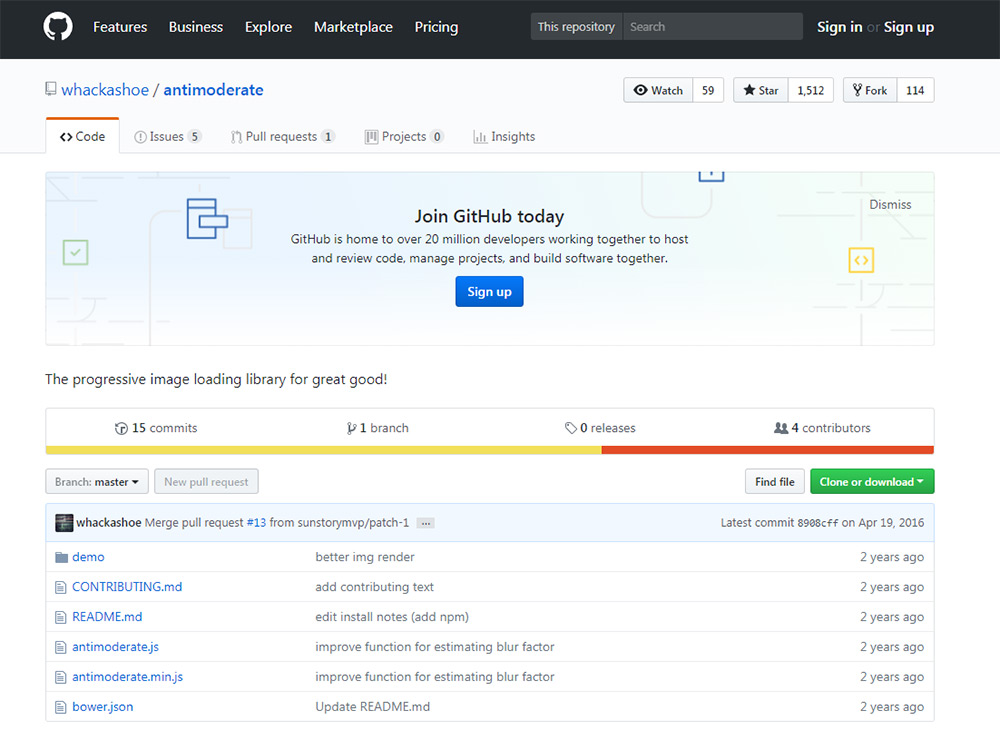The image size is (1000, 730).
Task: Click the blue Sign up button
Action: [x=489, y=292]
